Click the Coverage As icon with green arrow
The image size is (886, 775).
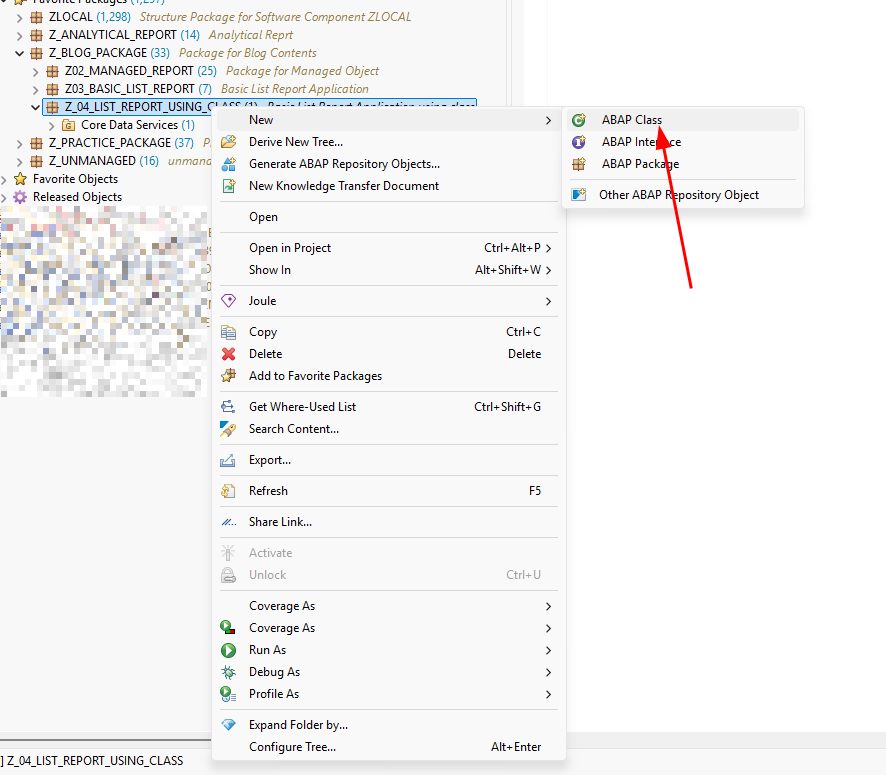(x=228, y=628)
